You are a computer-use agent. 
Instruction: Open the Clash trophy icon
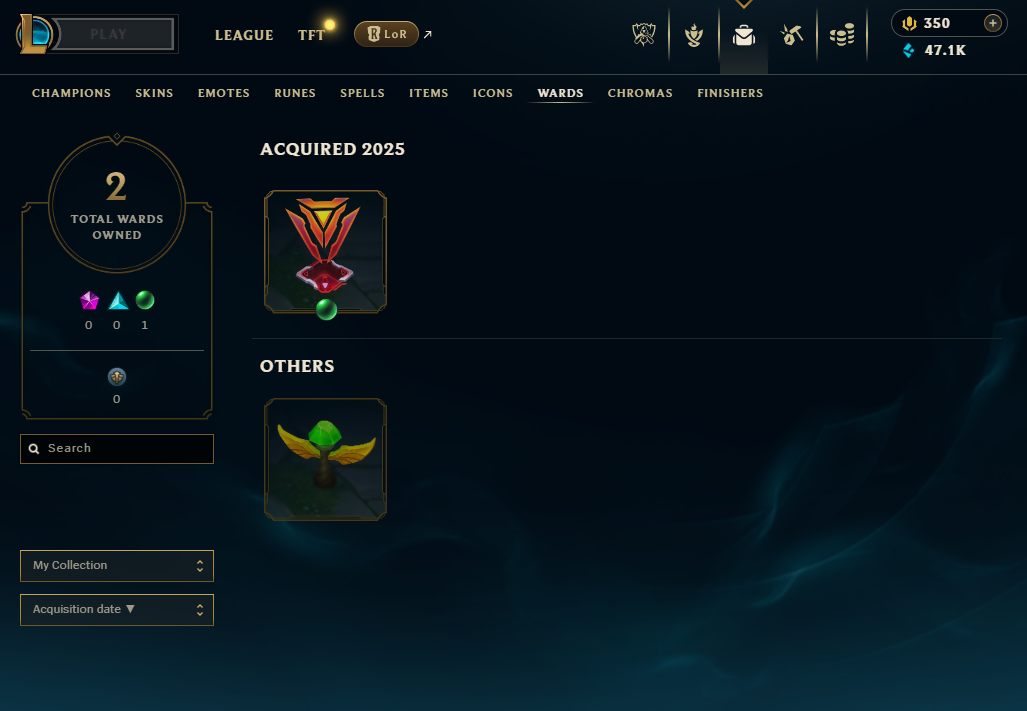(x=644, y=35)
